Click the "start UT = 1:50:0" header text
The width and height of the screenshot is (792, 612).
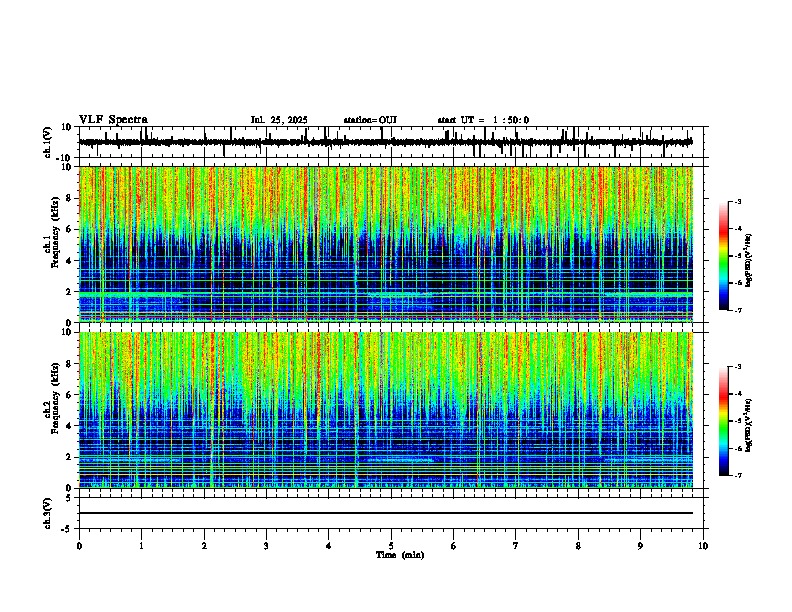(x=483, y=120)
